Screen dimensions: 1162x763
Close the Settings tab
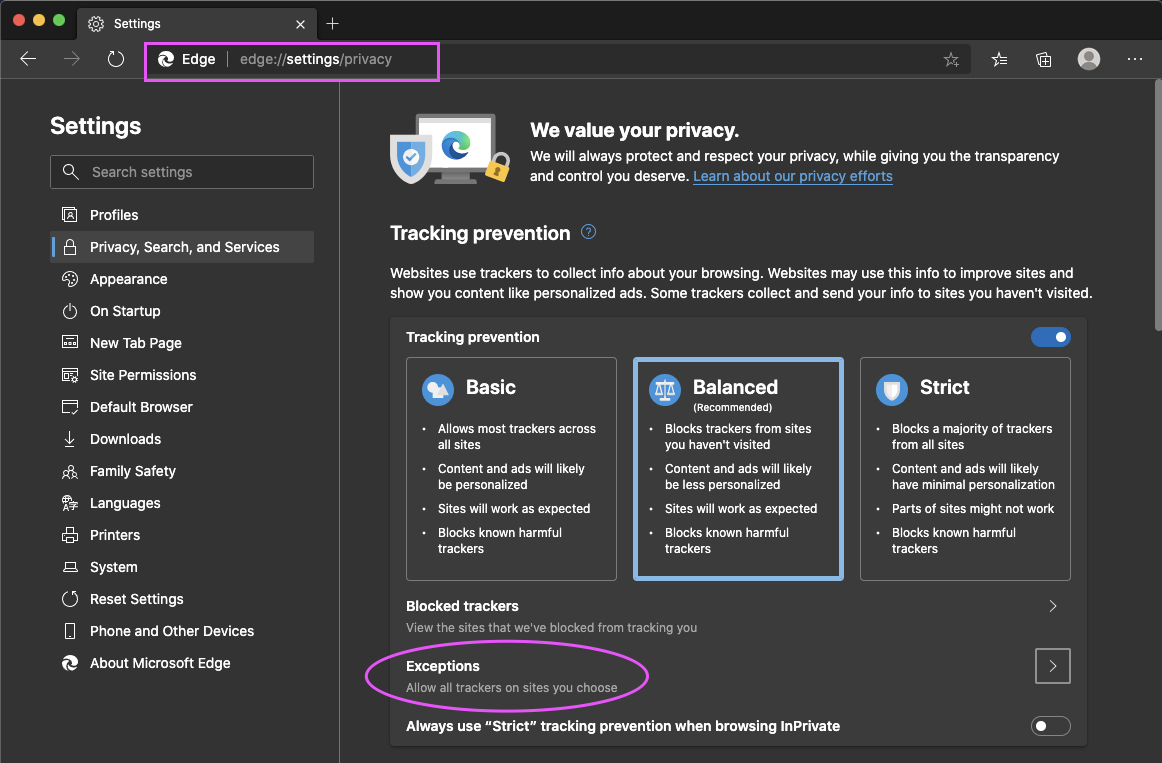click(x=300, y=24)
